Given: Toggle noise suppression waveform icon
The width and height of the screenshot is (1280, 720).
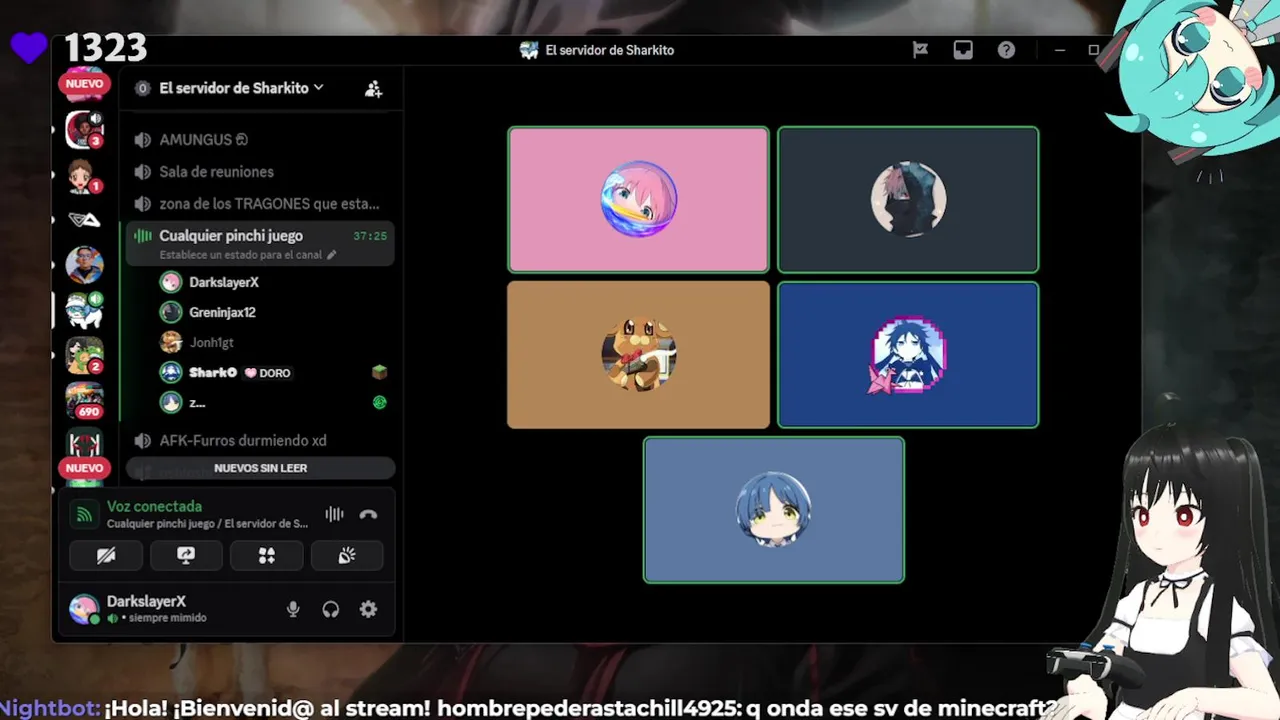Looking at the screenshot, I should [334, 514].
